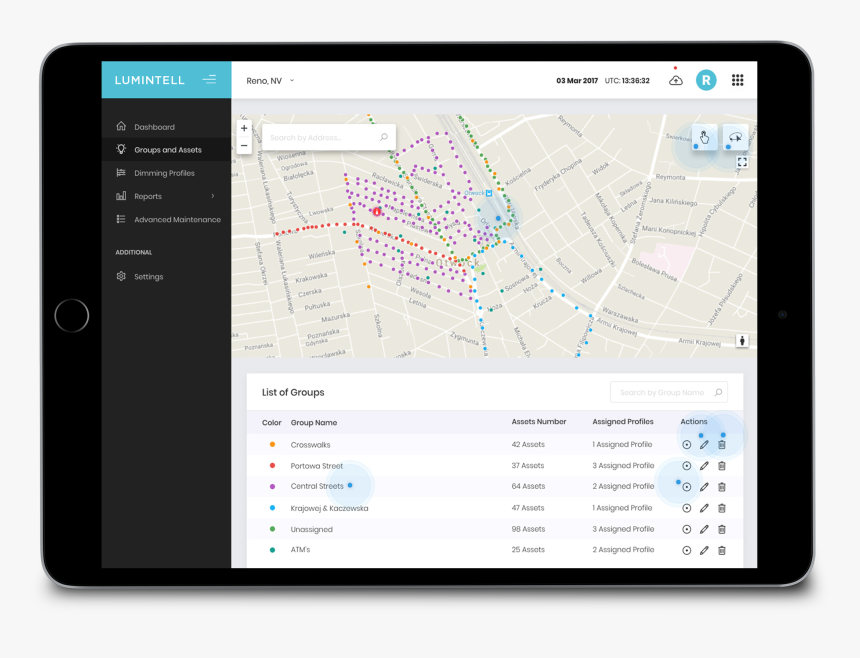Select the Crosswalks group name
Viewport: 860px width, 658px height.
[310, 445]
